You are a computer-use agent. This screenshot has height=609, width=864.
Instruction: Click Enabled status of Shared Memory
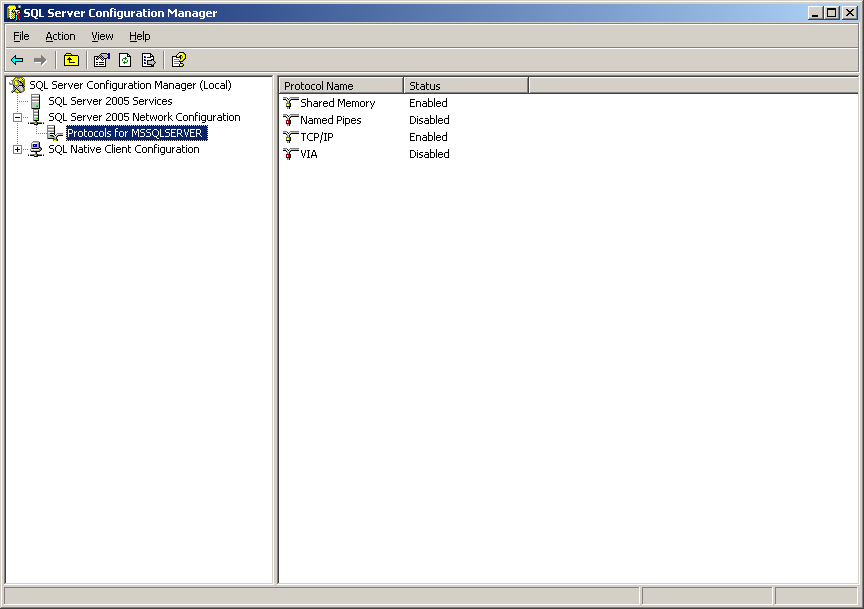click(428, 103)
